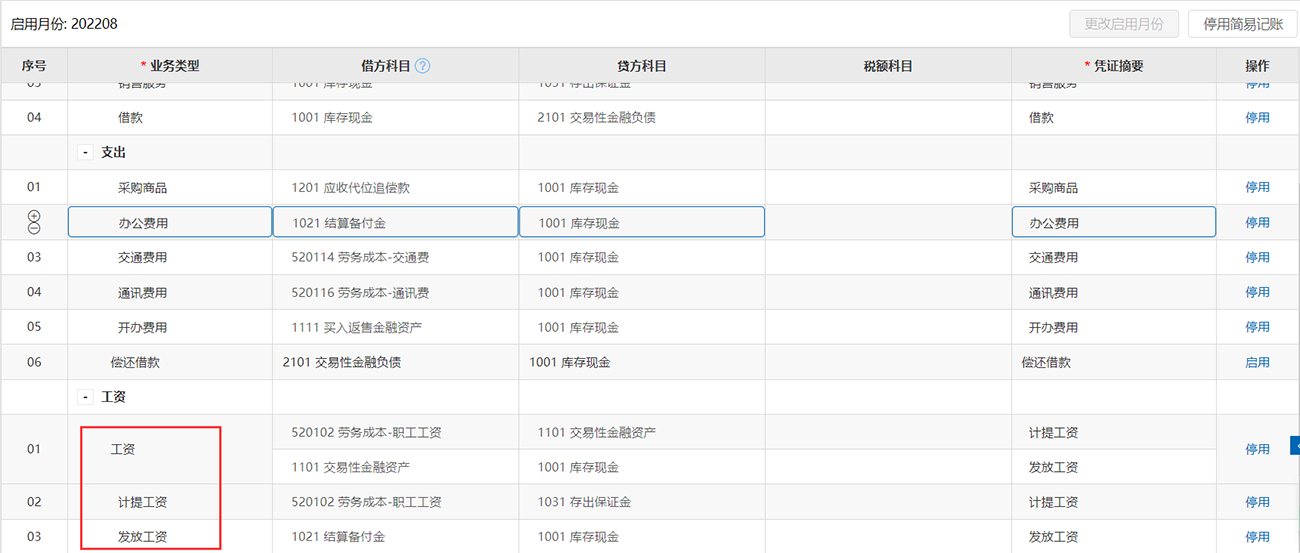The image size is (1300, 553).
Task: Open the credit account field in 办公费用 row
Action: point(641,222)
